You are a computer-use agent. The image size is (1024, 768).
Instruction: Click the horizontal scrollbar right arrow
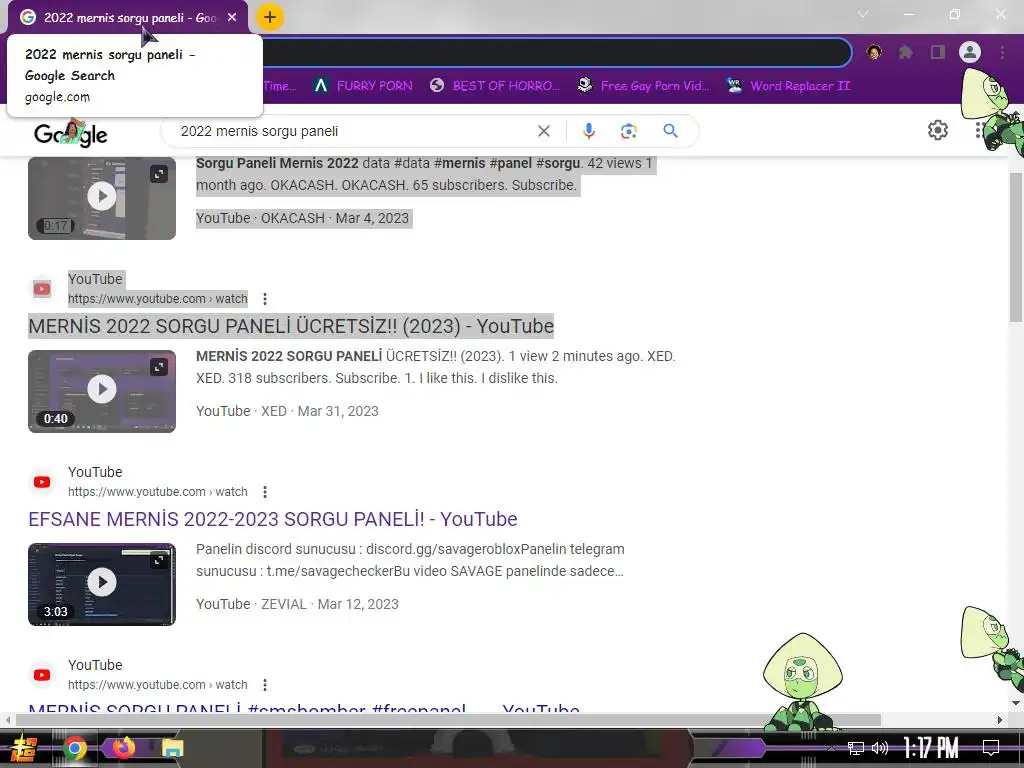coord(999,720)
